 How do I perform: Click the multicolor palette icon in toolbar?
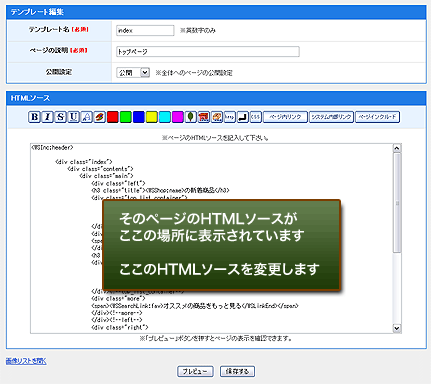coord(99,117)
